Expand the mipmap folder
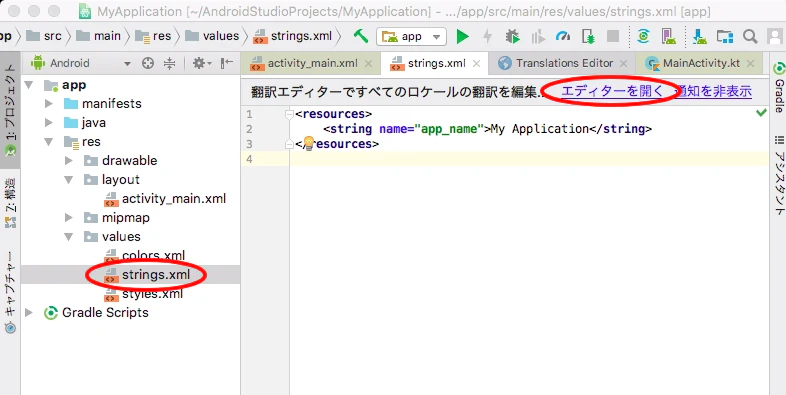 tap(69, 218)
